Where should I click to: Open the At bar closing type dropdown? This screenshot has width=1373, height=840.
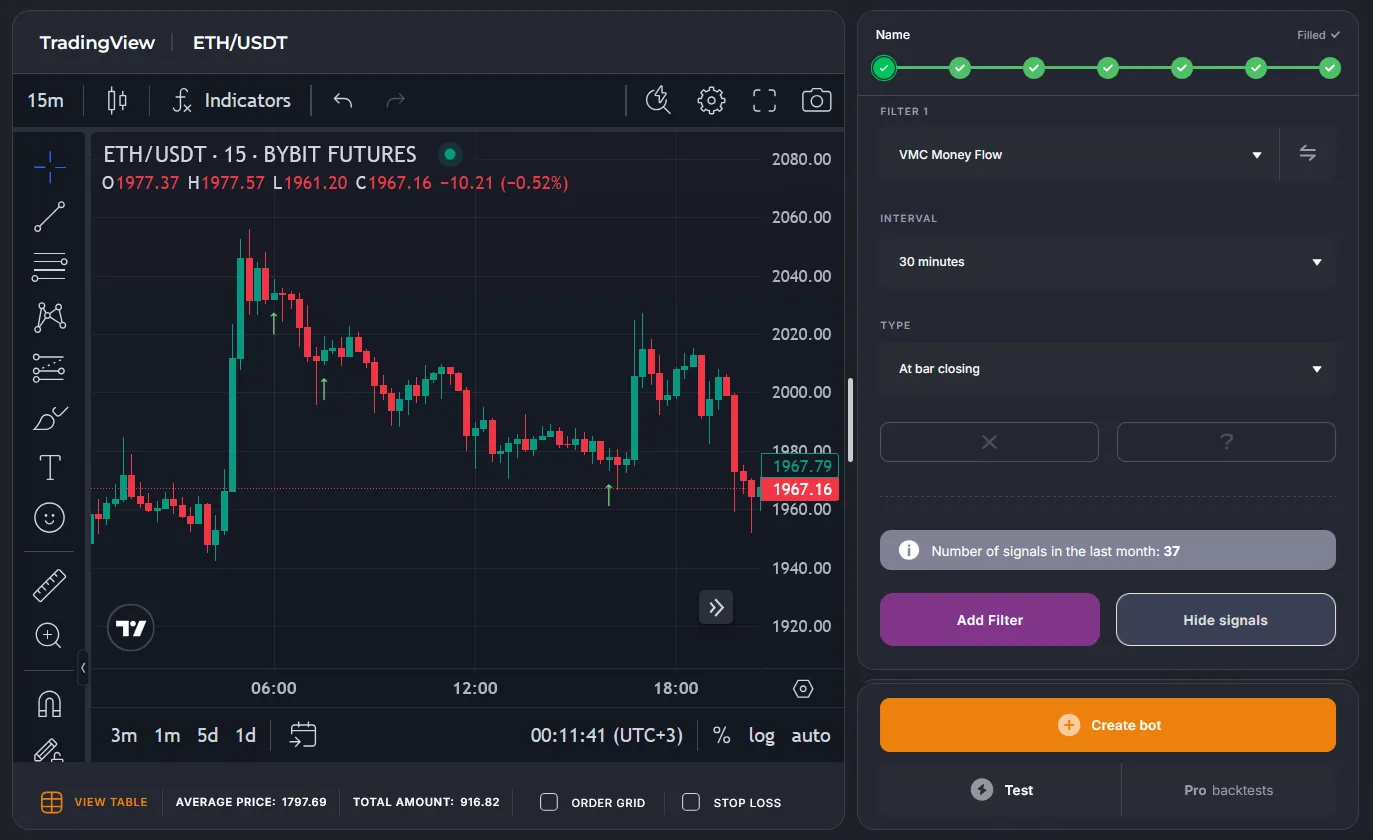(1107, 369)
